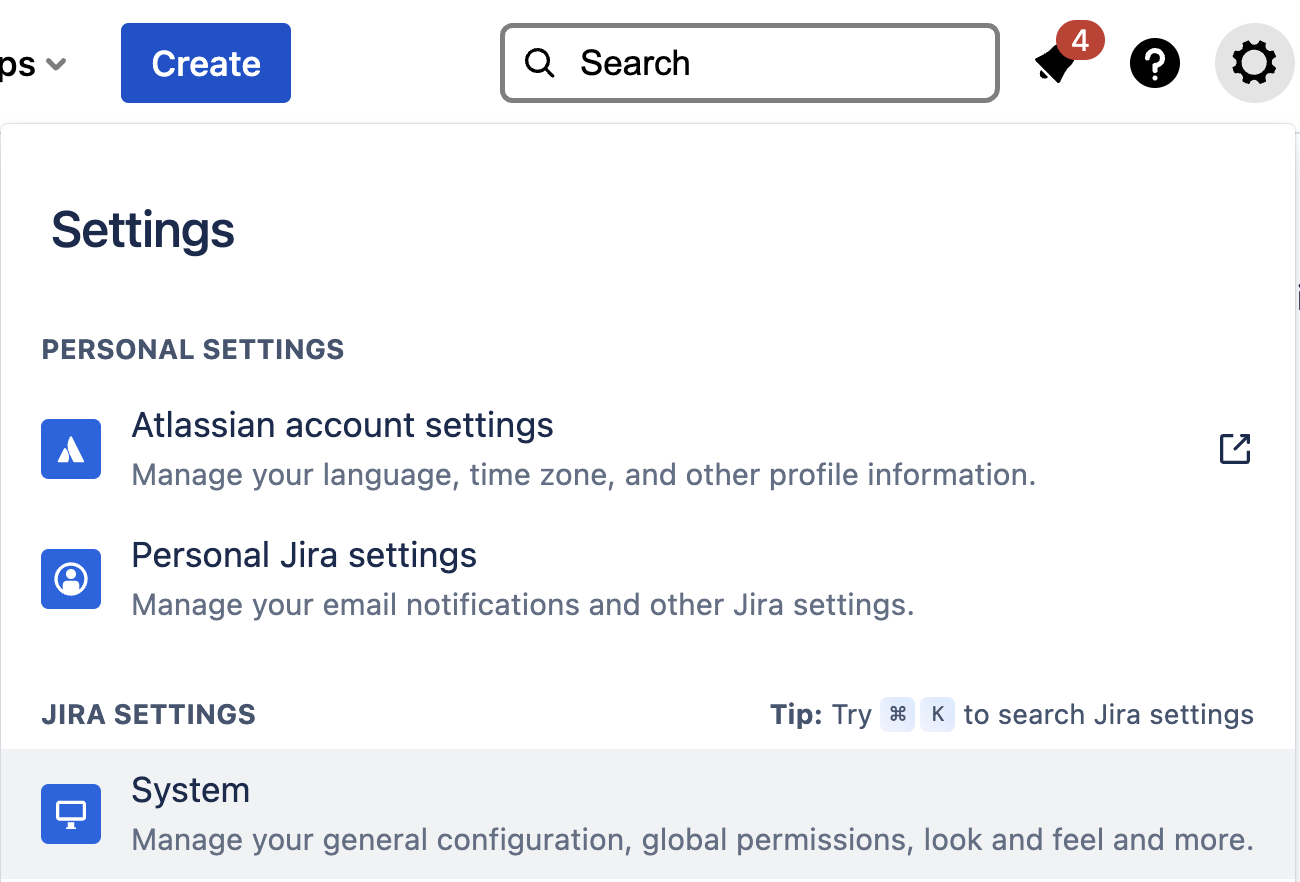The width and height of the screenshot is (1300, 882).
Task: Click the Settings gear icon
Action: click(x=1254, y=62)
